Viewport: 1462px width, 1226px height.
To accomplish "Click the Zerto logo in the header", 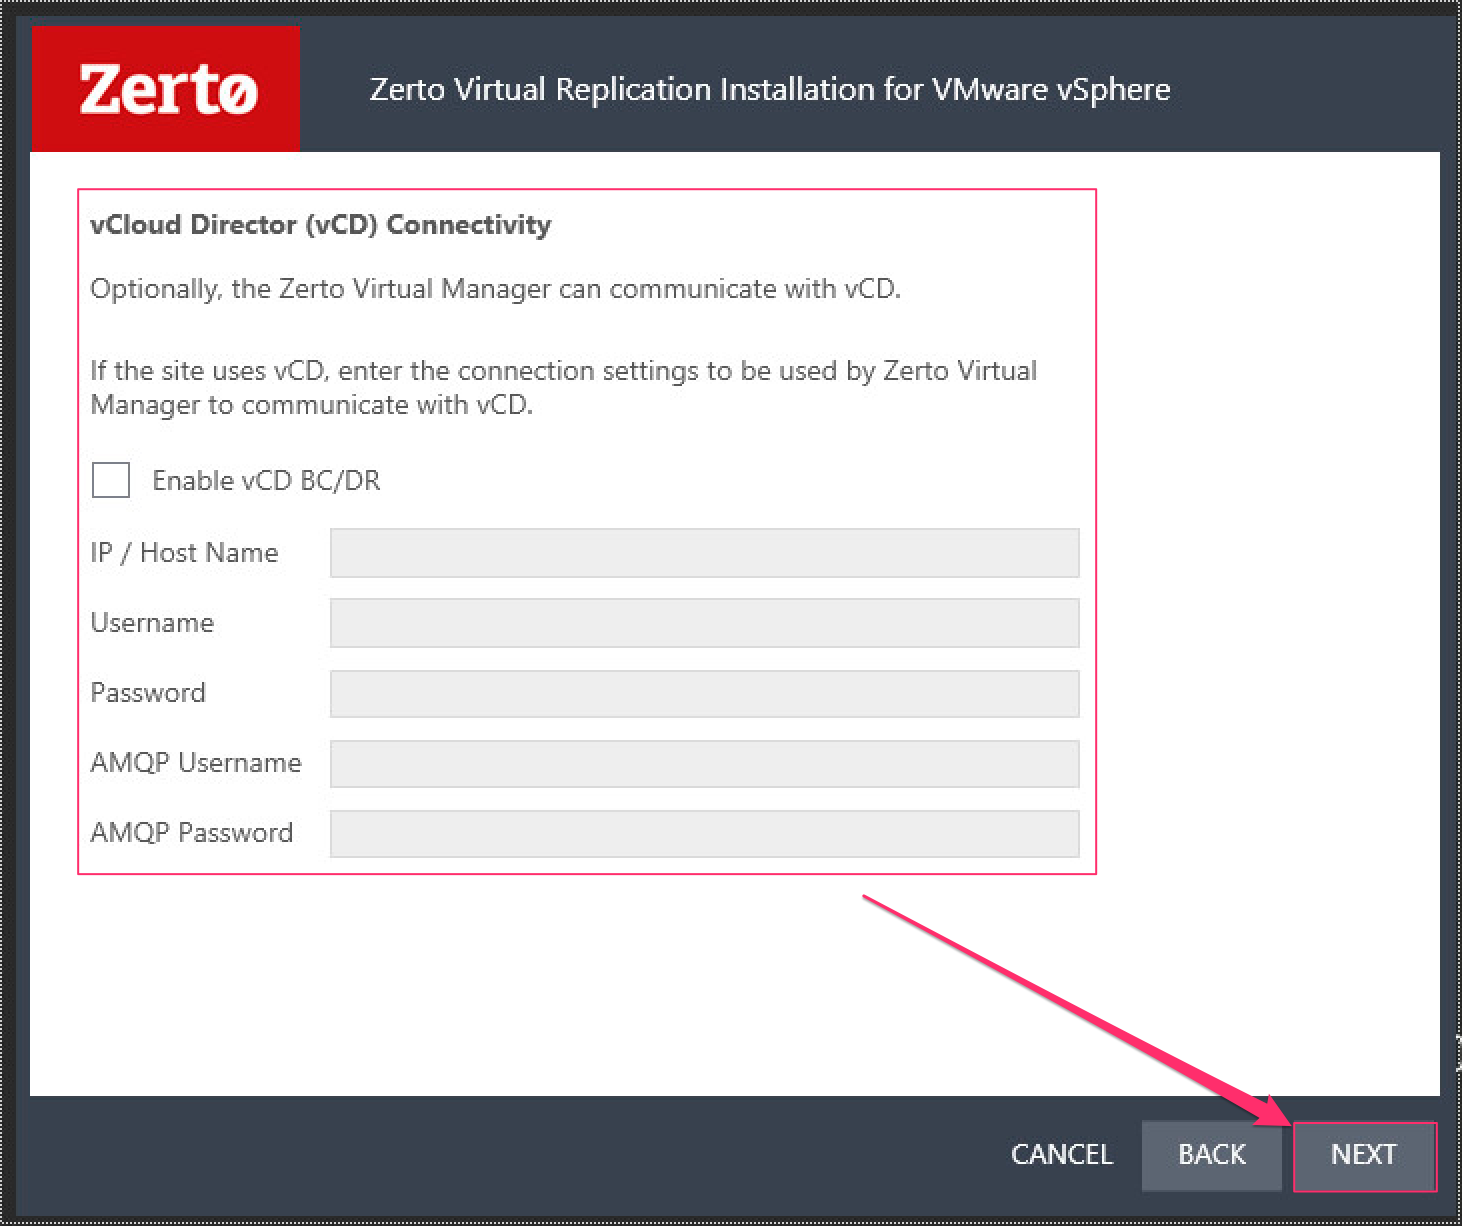I will (x=165, y=88).
